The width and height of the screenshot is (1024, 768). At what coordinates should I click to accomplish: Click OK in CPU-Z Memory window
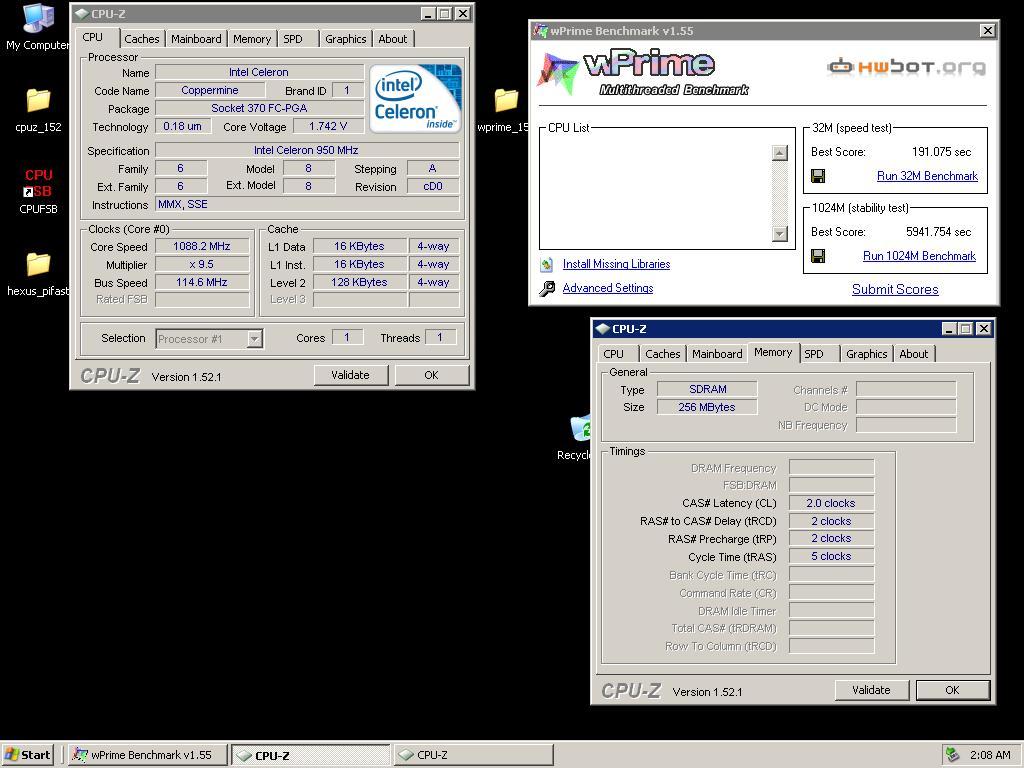pos(953,690)
